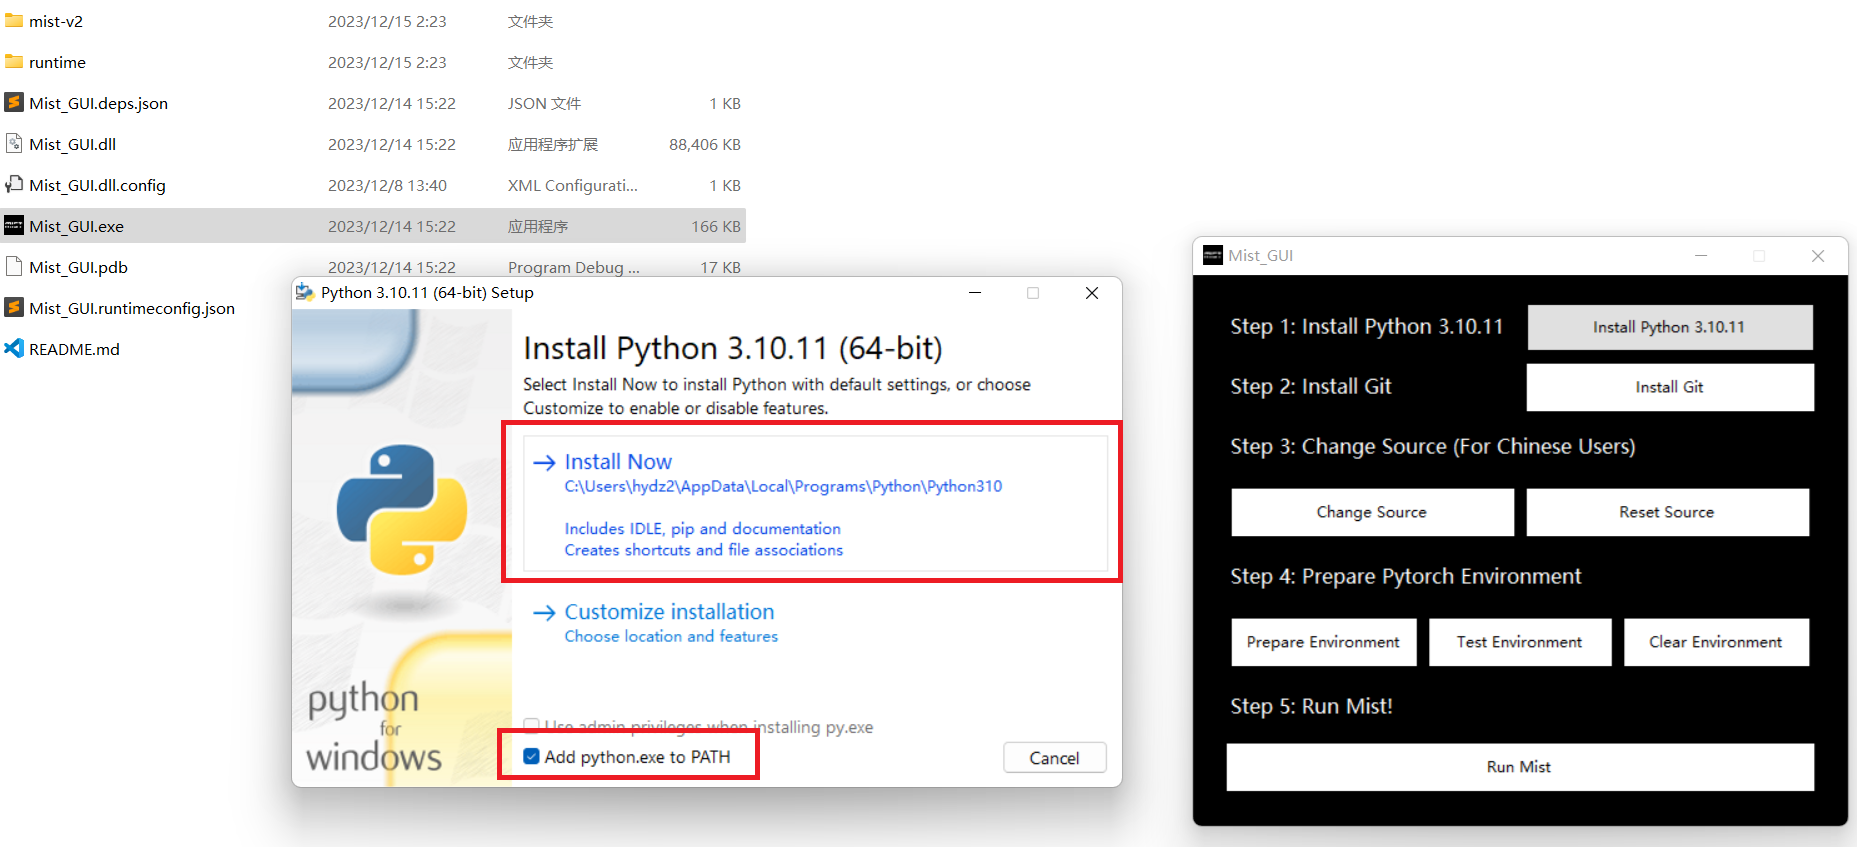
Task: Click the Python Setup title bar icon
Action: (x=305, y=292)
